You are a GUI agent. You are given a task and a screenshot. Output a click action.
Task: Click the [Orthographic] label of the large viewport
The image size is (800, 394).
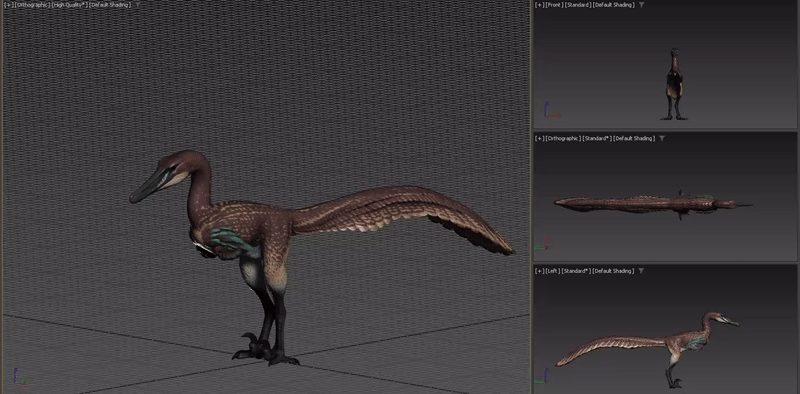33,5
